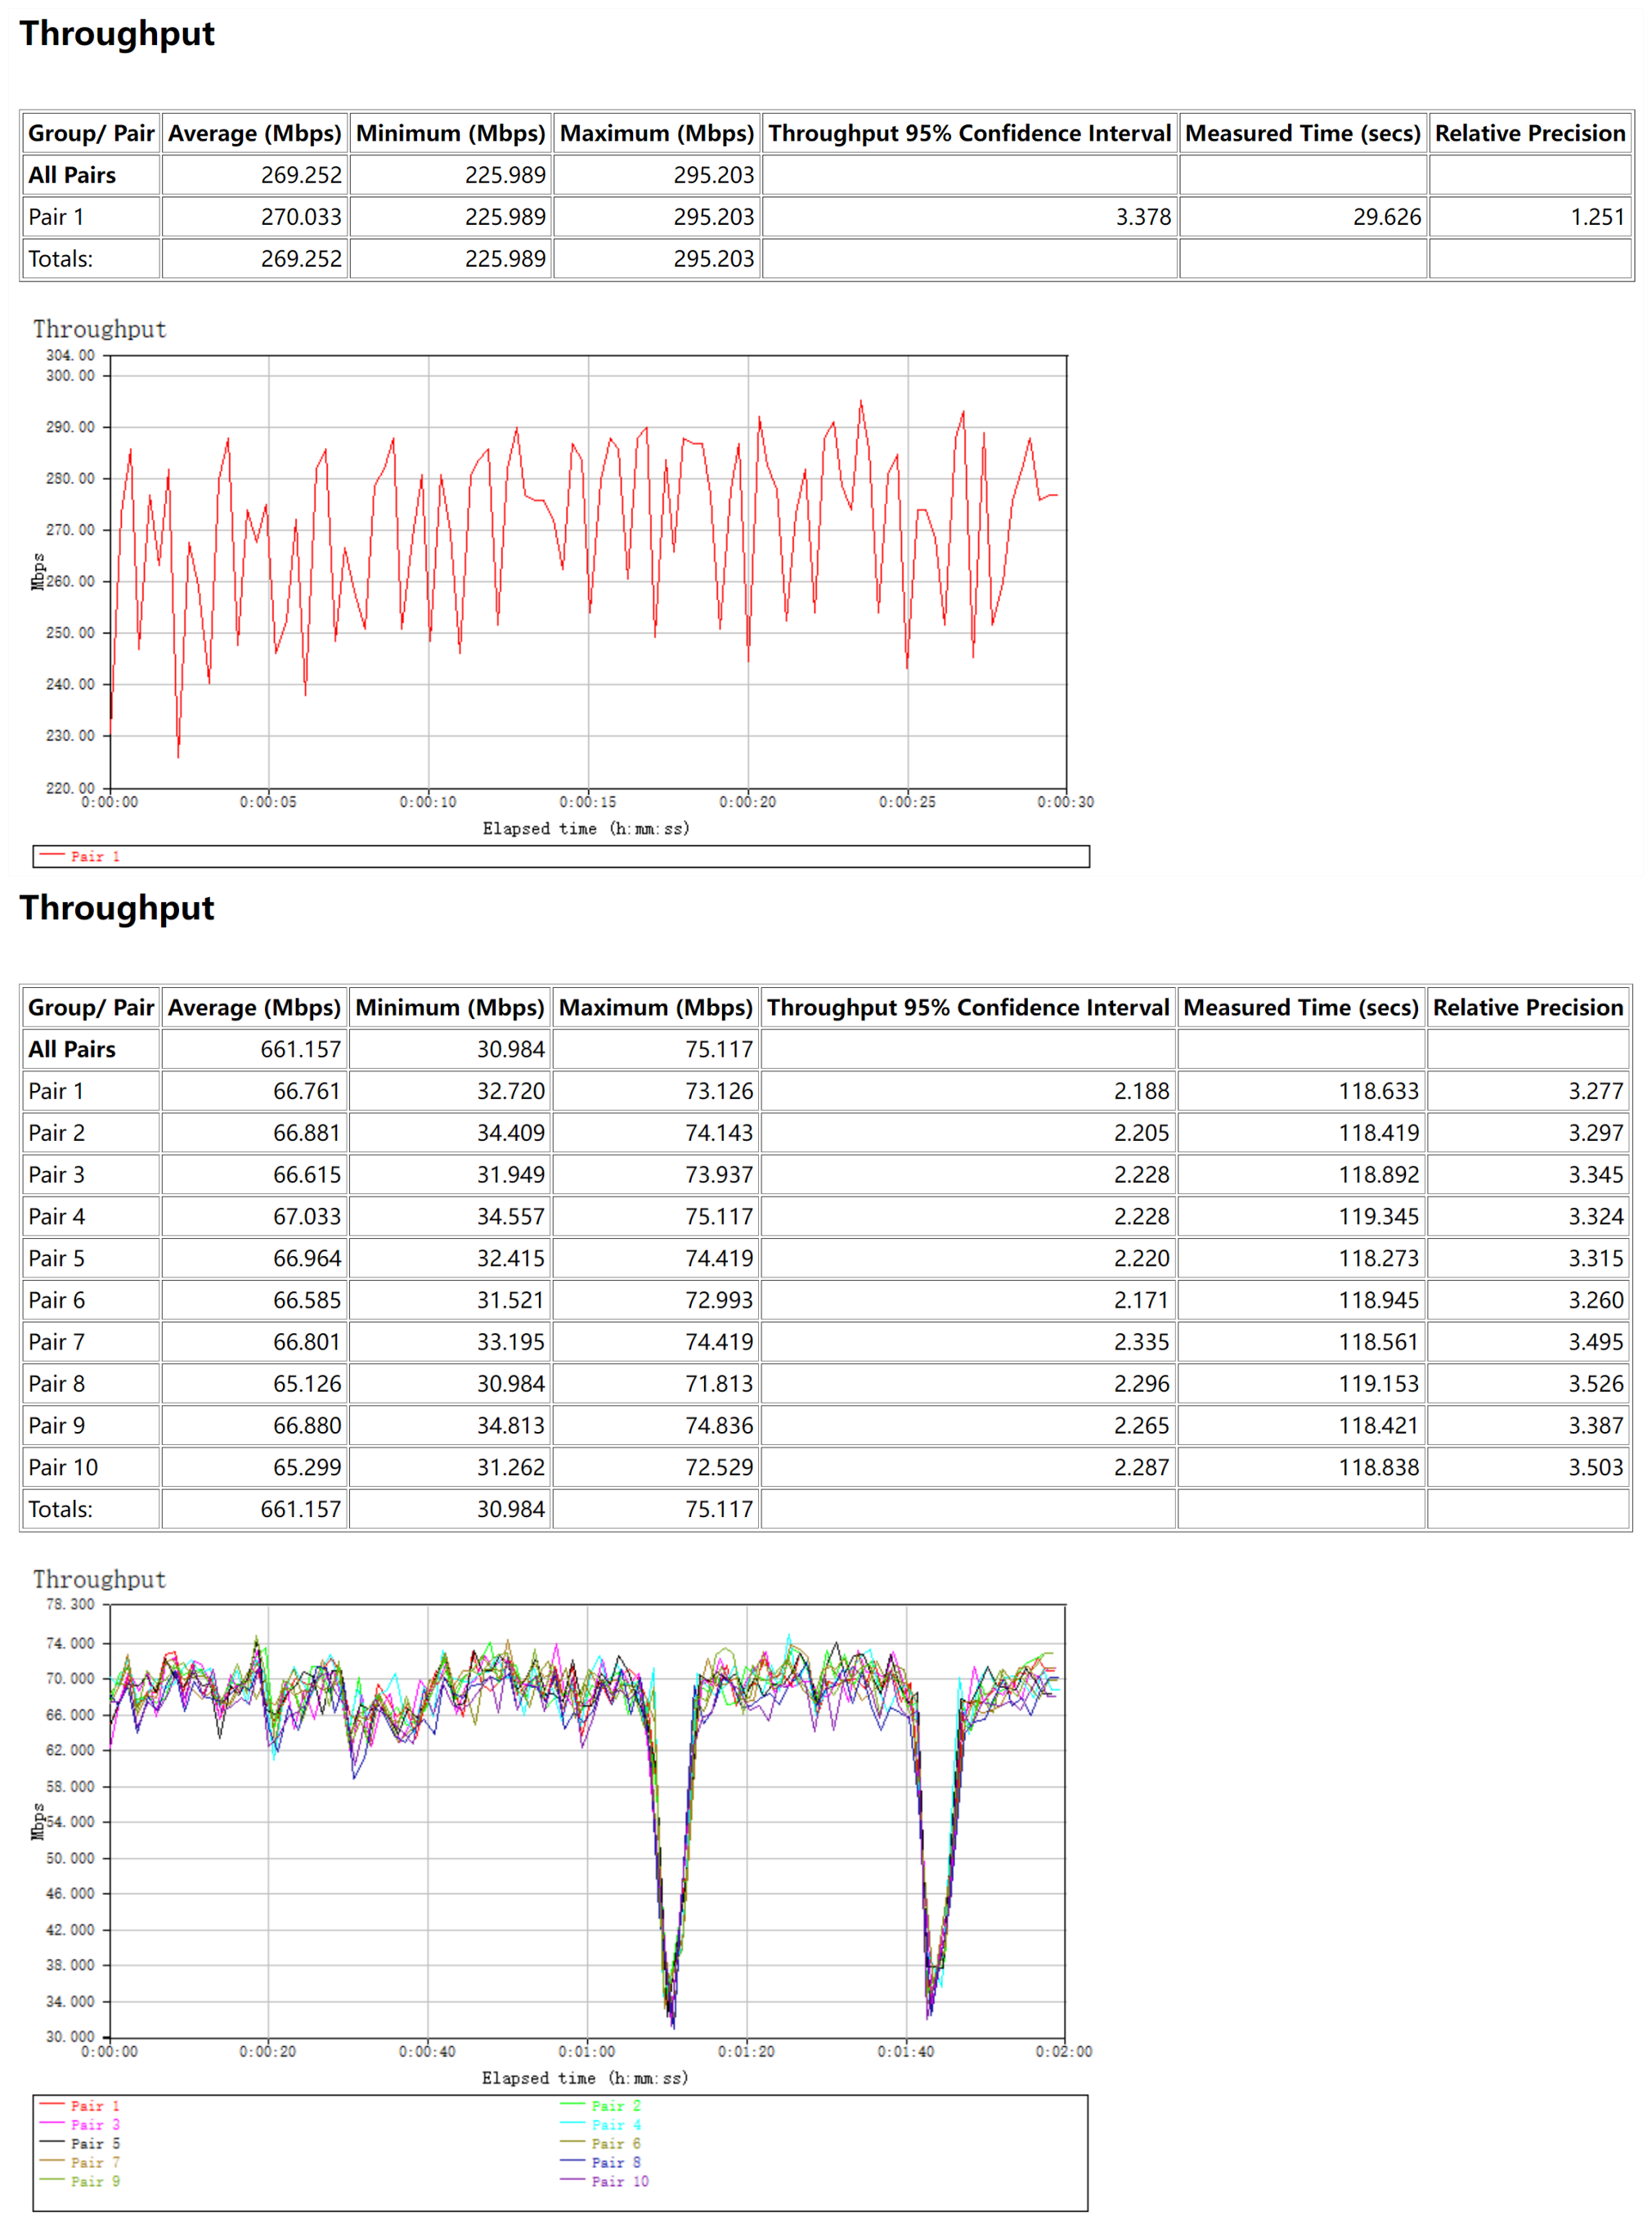The height and width of the screenshot is (2231, 1652).
Task: Click the 0:00:15 time label on upper chart
Action: pos(587,802)
